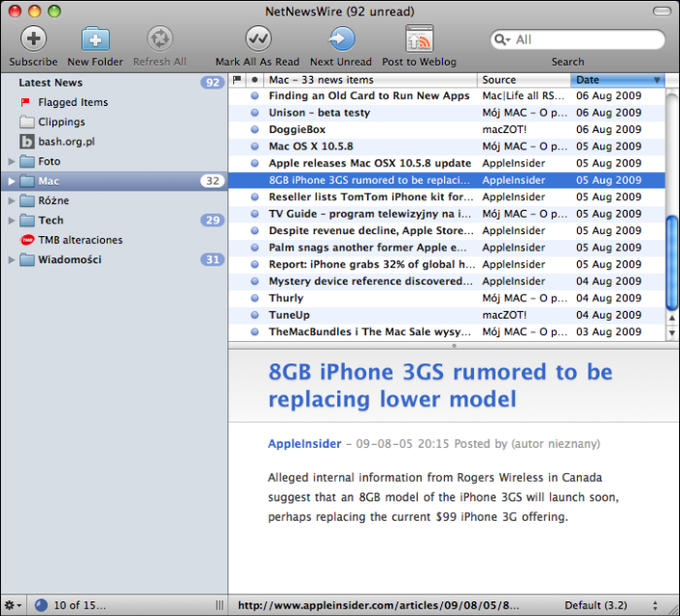The height and width of the screenshot is (616, 680).
Task: Select Latest News in the sidebar
Action: coord(50,82)
